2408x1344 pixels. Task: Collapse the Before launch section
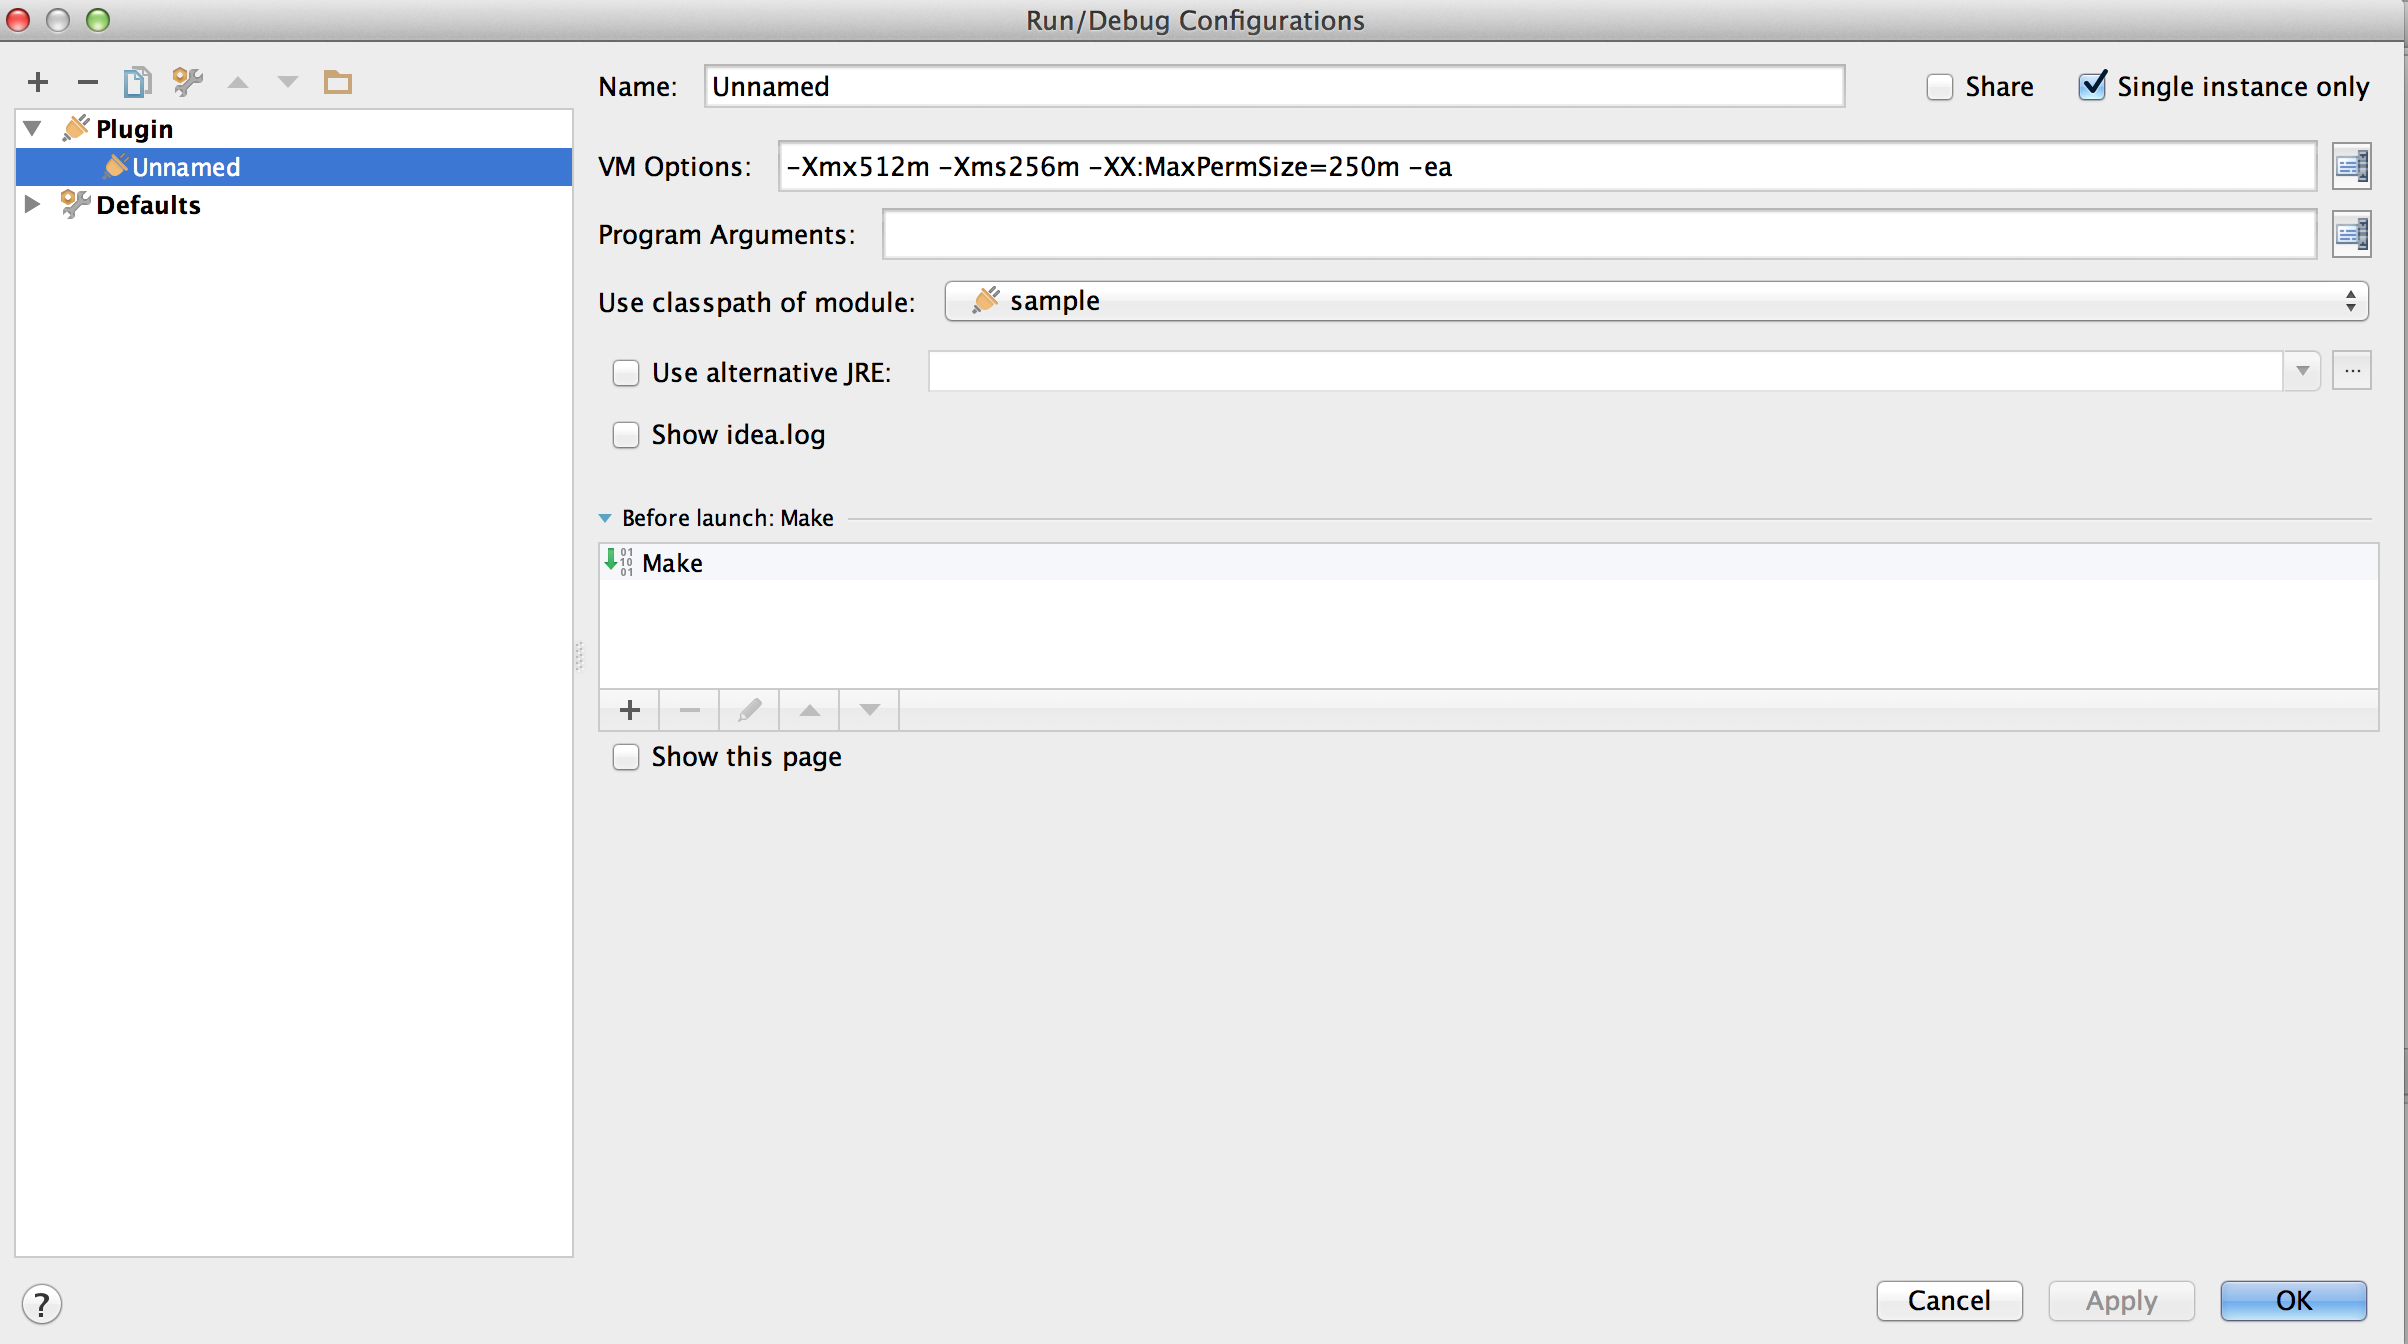point(605,518)
